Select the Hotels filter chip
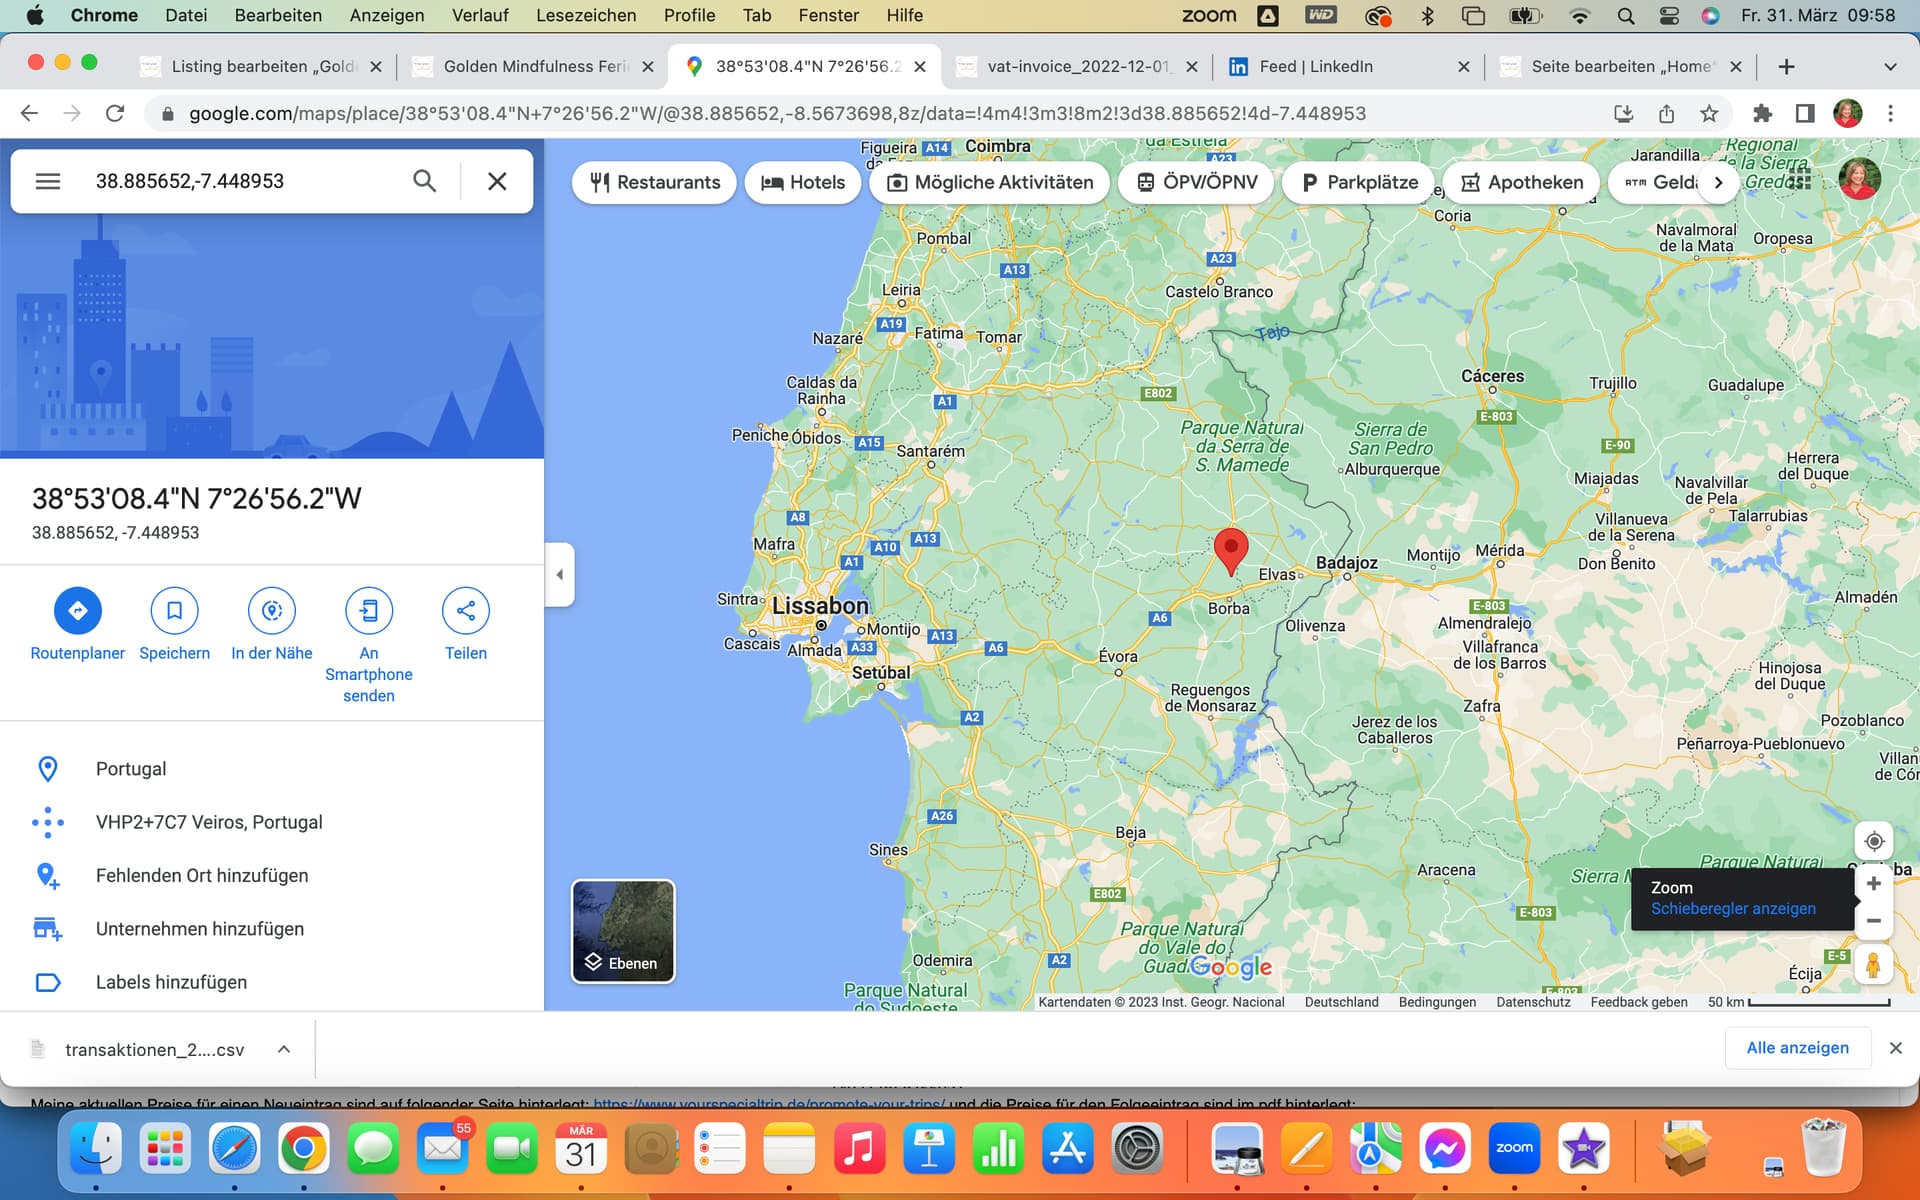This screenshot has width=1920, height=1200. tap(803, 182)
